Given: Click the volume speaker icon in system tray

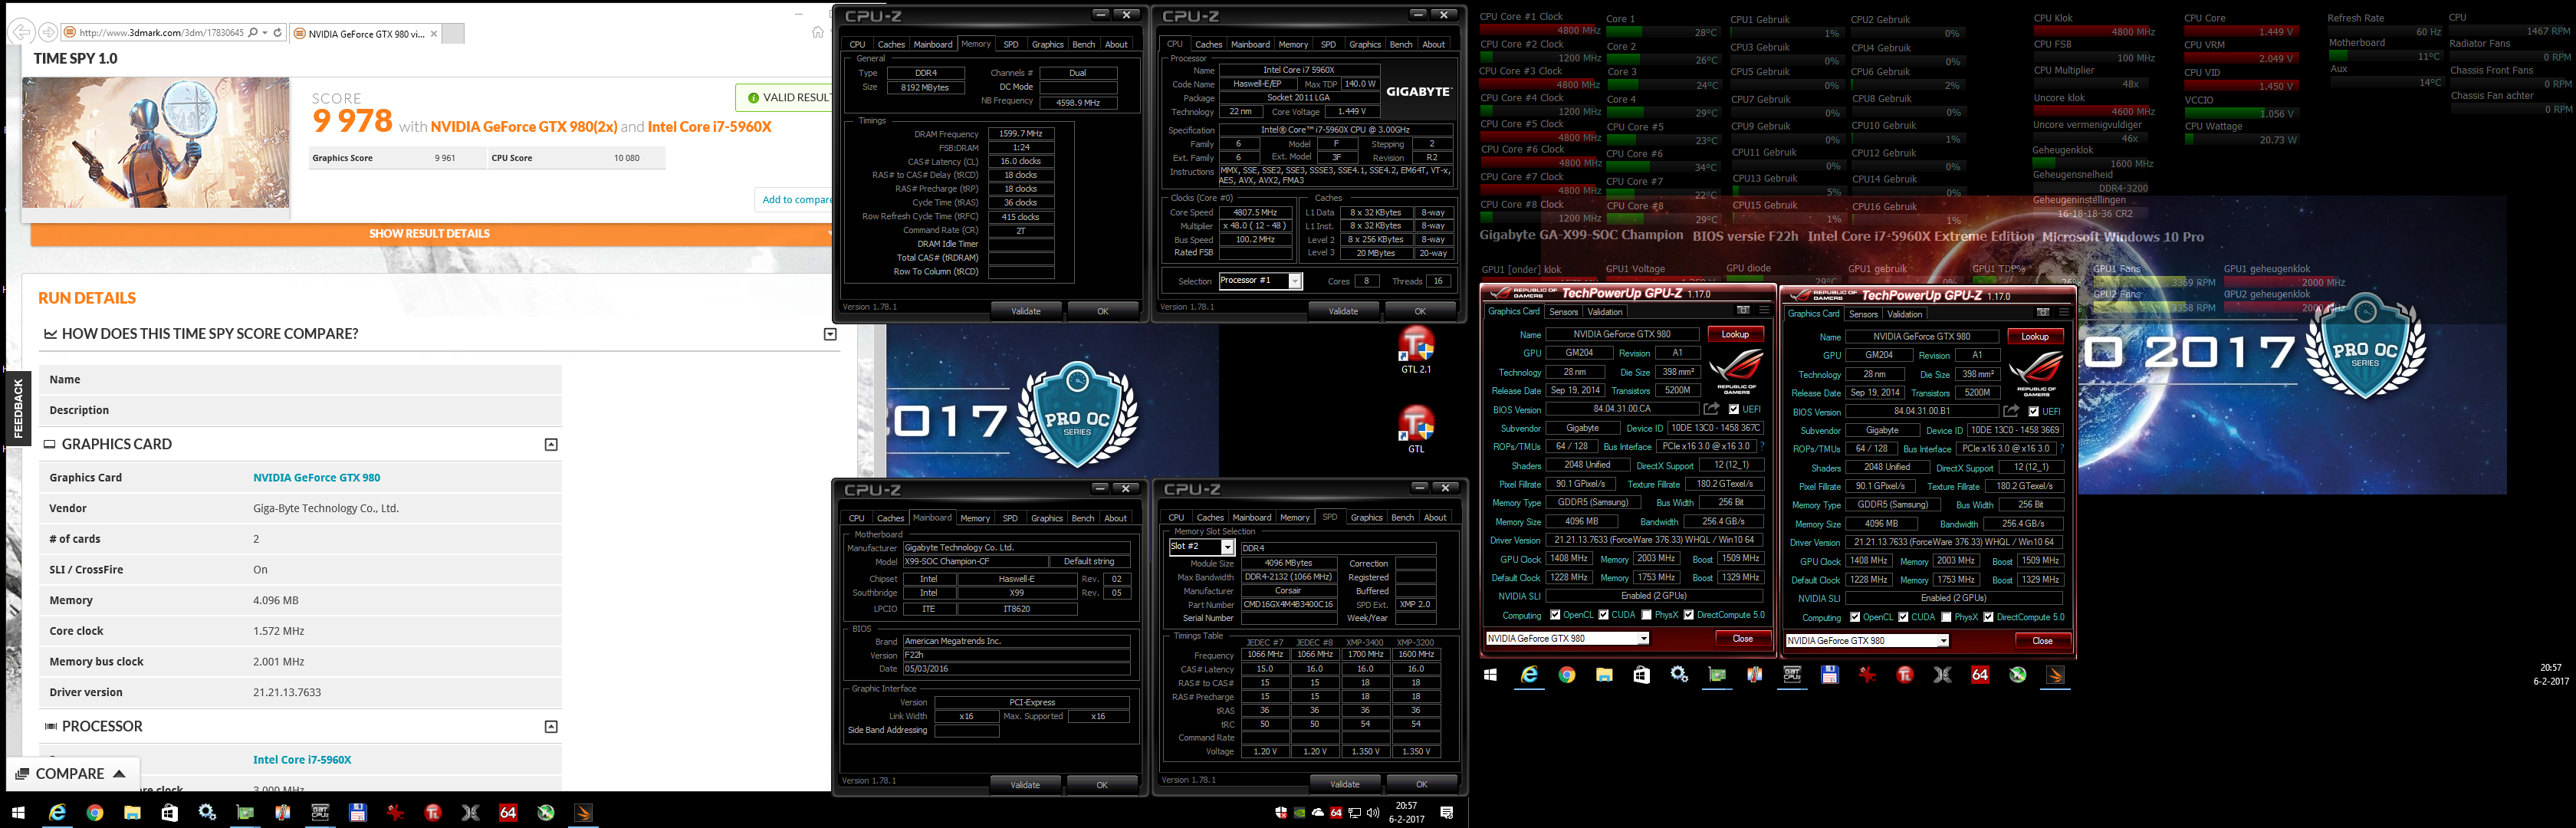Looking at the screenshot, I should [x=1373, y=813].
